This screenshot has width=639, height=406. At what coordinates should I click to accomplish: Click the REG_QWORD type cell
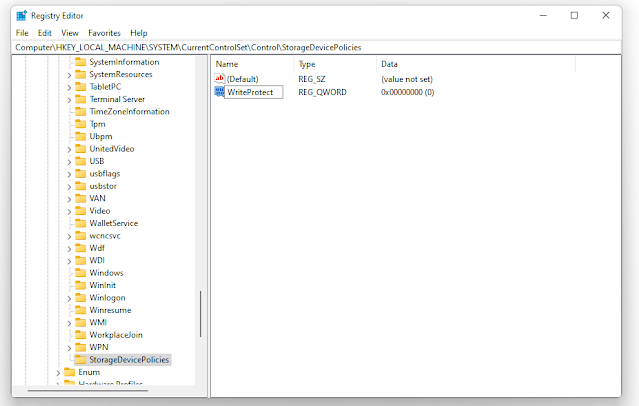(x=322, y=92)
